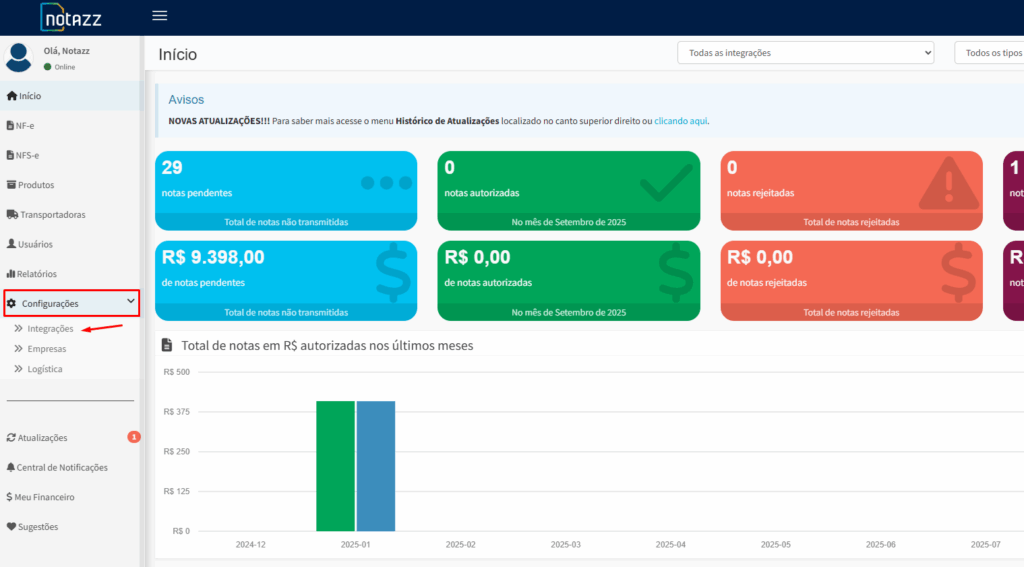Click the warning triangle on notas rejeitadas card

pyautogui.click(x=948, y=185)
